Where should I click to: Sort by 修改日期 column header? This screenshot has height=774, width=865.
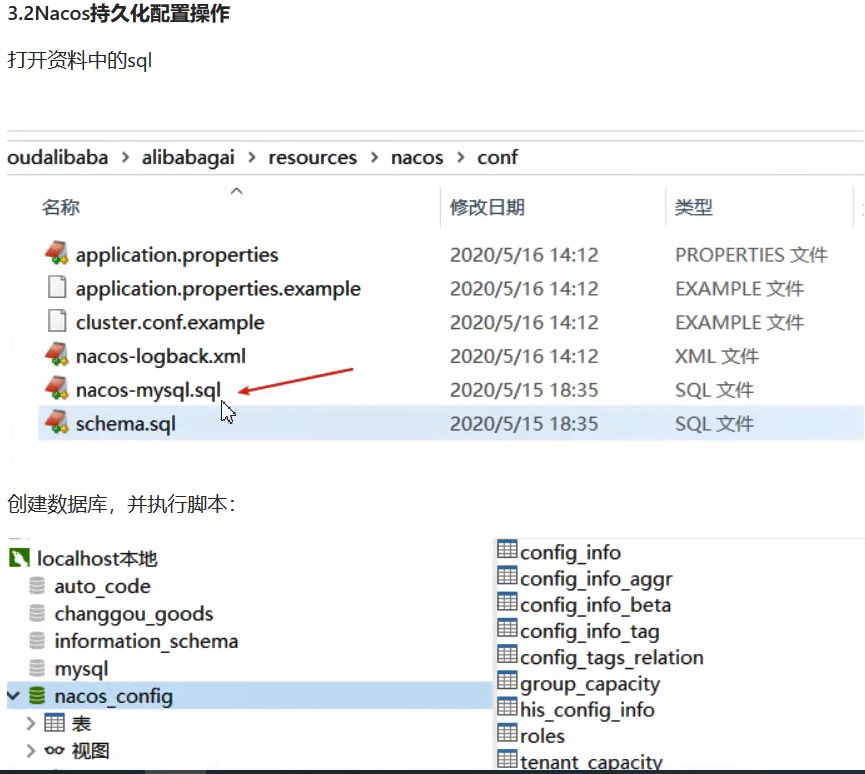tap(487, 207)
